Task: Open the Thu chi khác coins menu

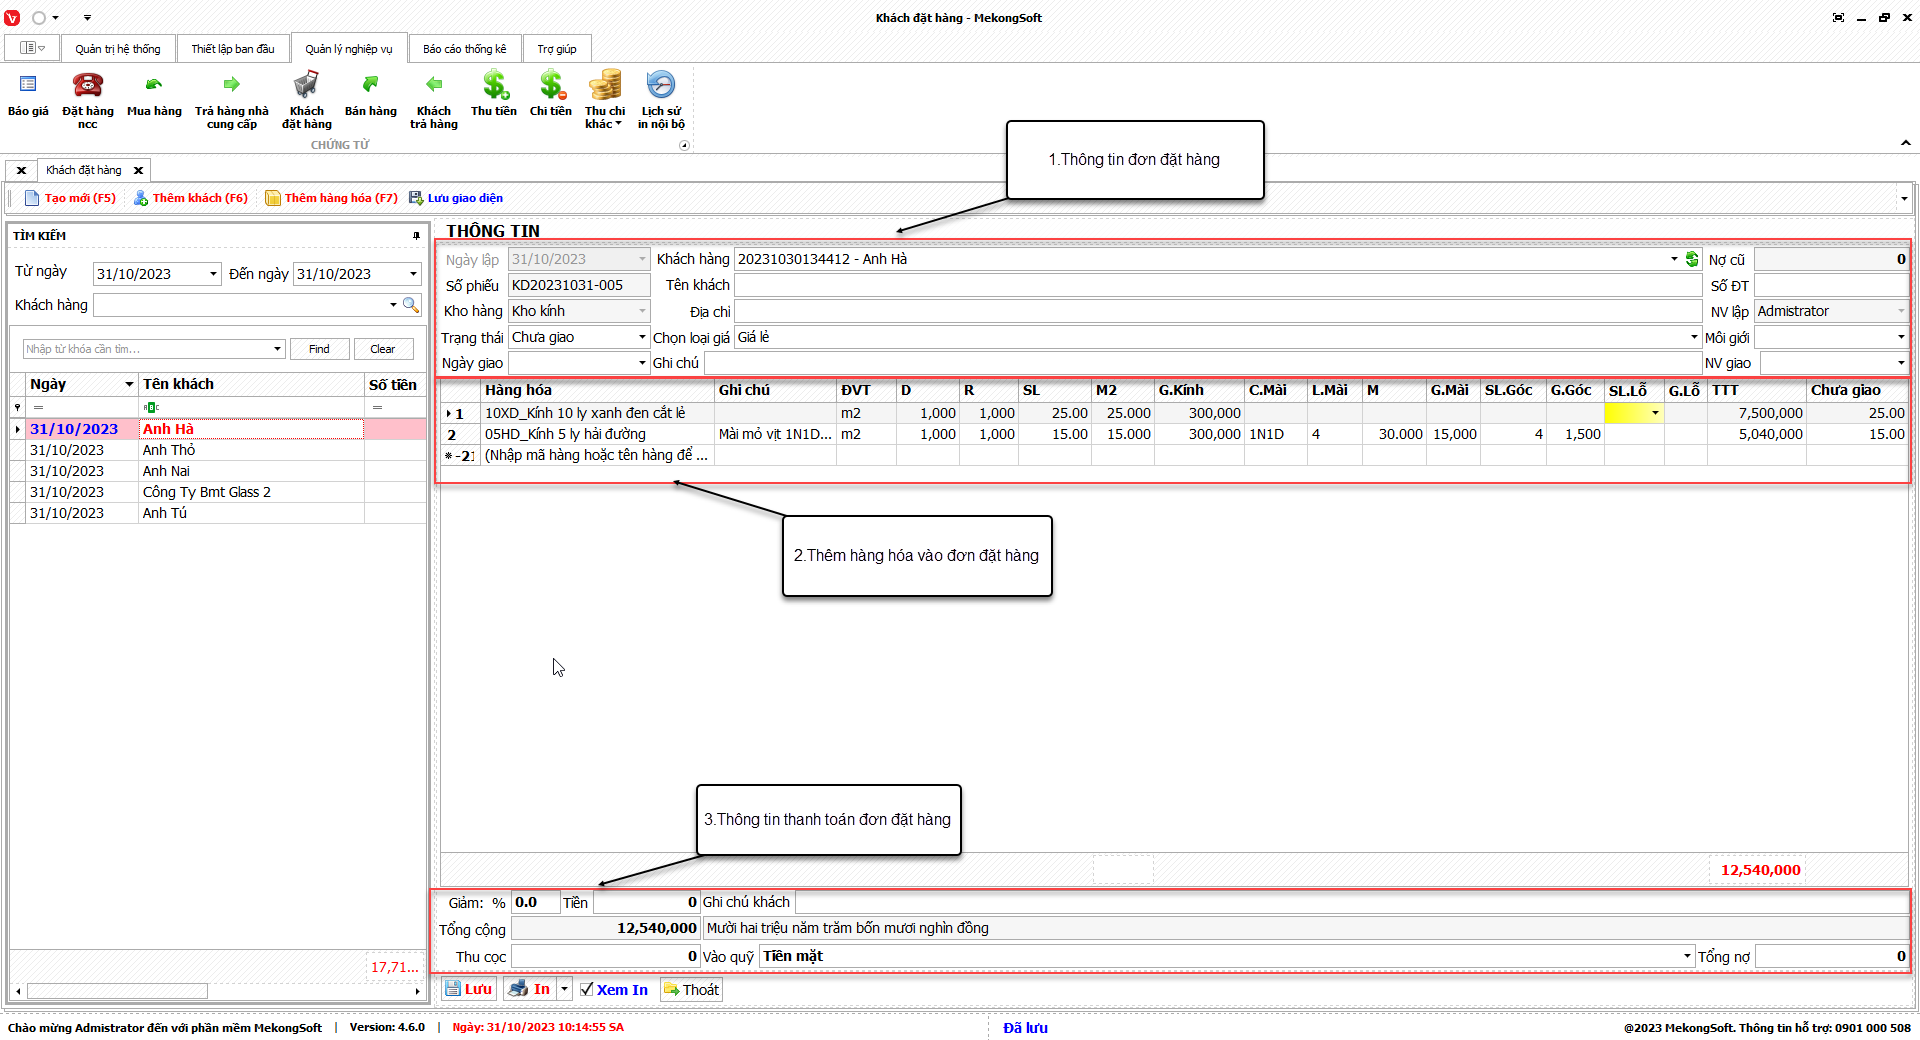Action: 605,98
